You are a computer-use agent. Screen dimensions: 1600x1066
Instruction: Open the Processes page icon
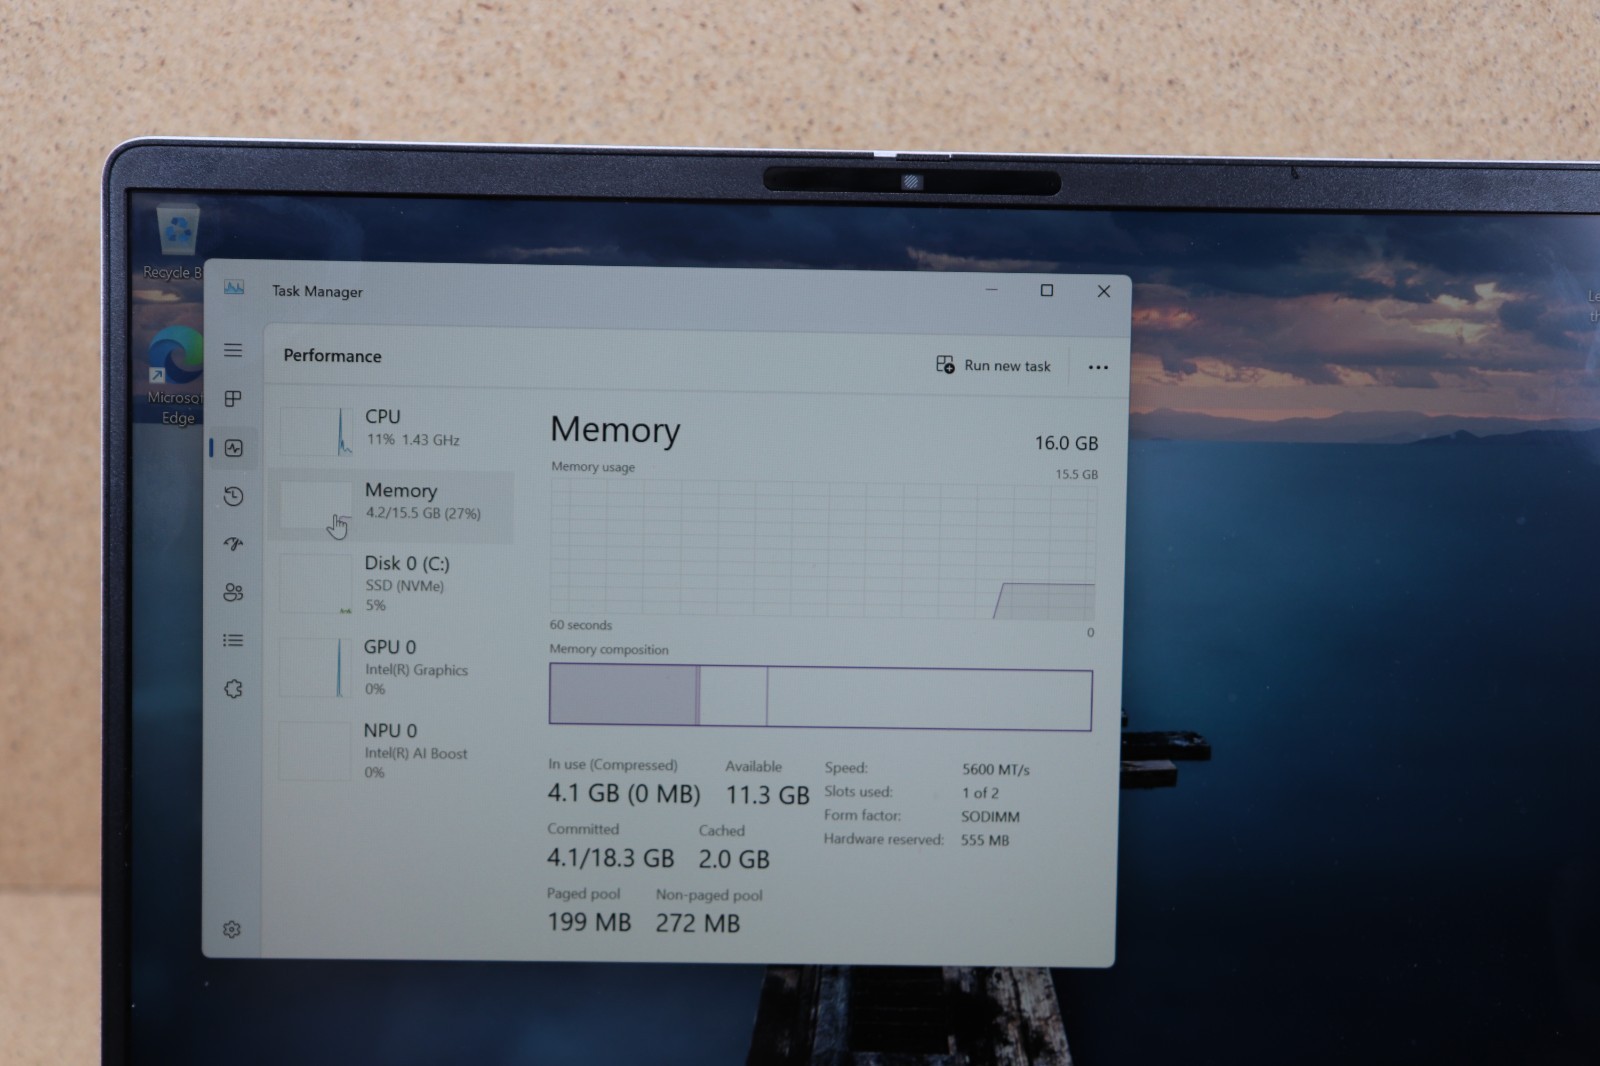pyautogui.click(x=233, y=399)
